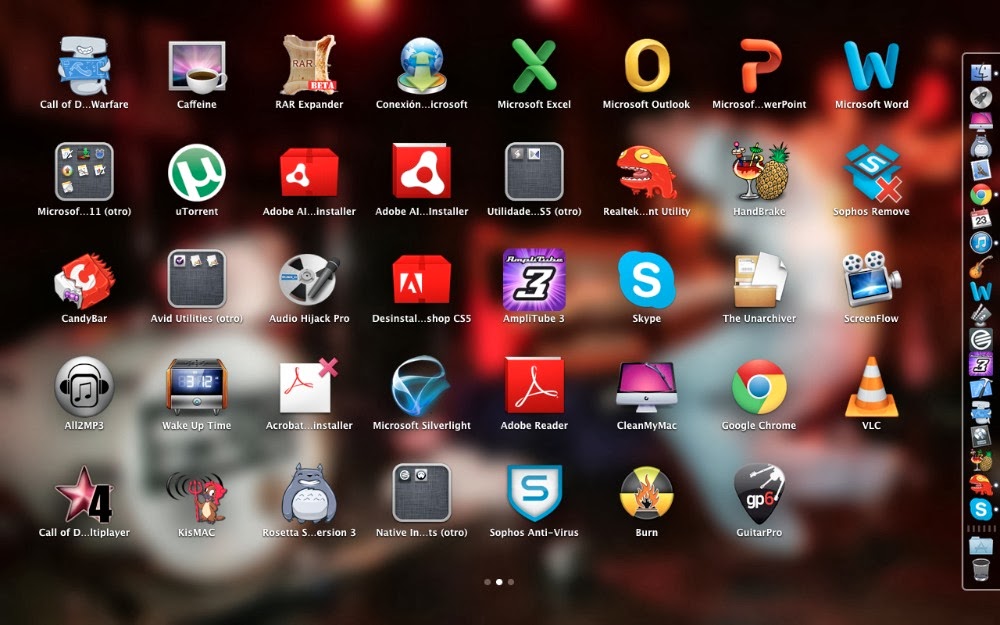The image size is (1000, 625).
Task: Open the Trash in the Dock
Action: pos(980,570)
